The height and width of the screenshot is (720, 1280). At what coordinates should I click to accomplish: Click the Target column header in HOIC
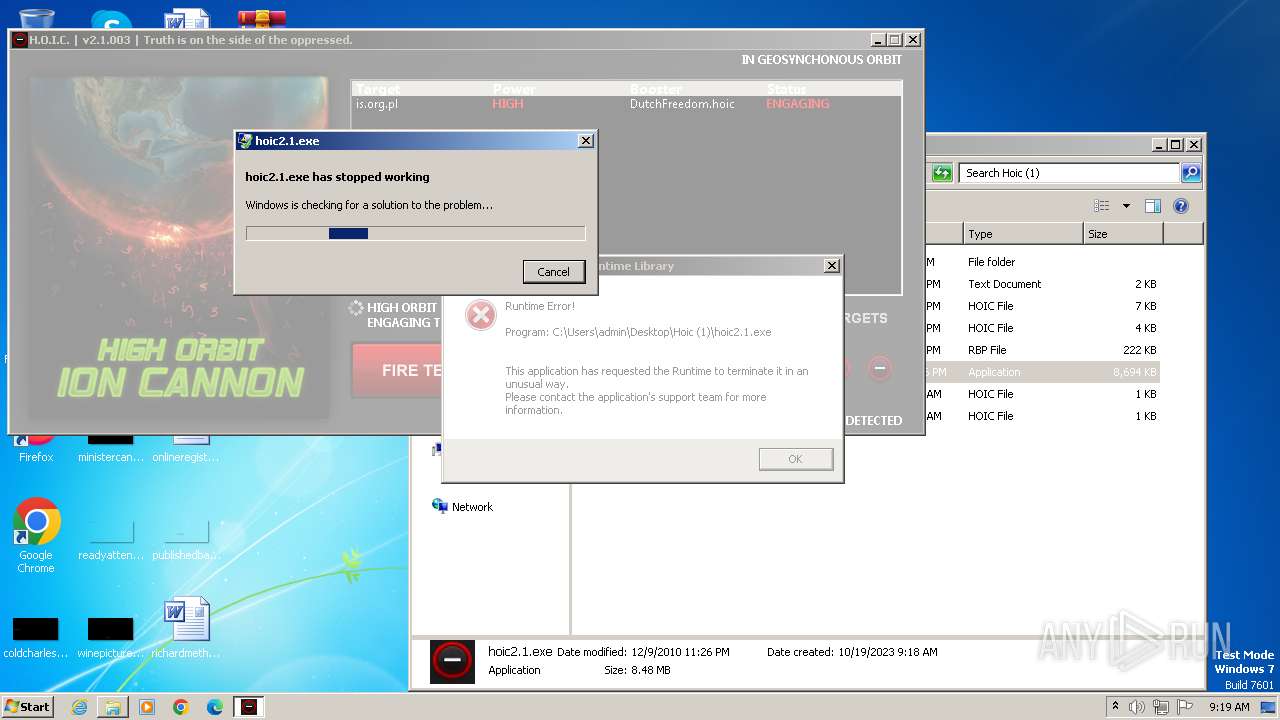[378, 89]
